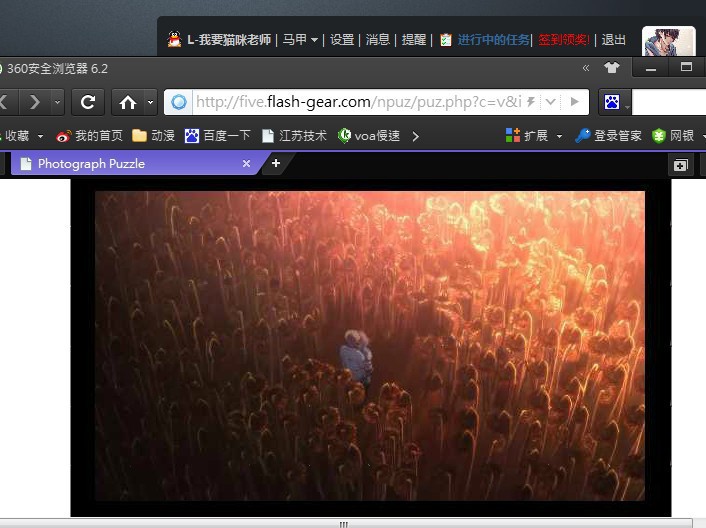Click the 设置 settings link
The image size is (706, 528).
(x=342, y=40)
